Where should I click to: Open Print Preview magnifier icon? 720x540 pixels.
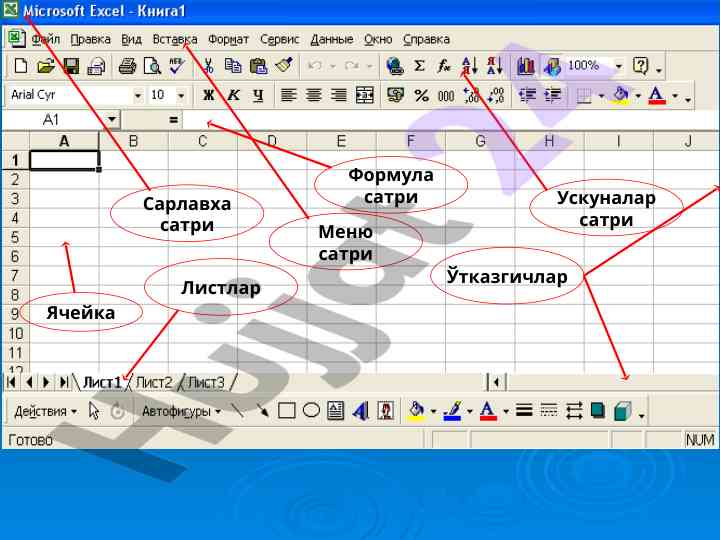coord(152,66)
